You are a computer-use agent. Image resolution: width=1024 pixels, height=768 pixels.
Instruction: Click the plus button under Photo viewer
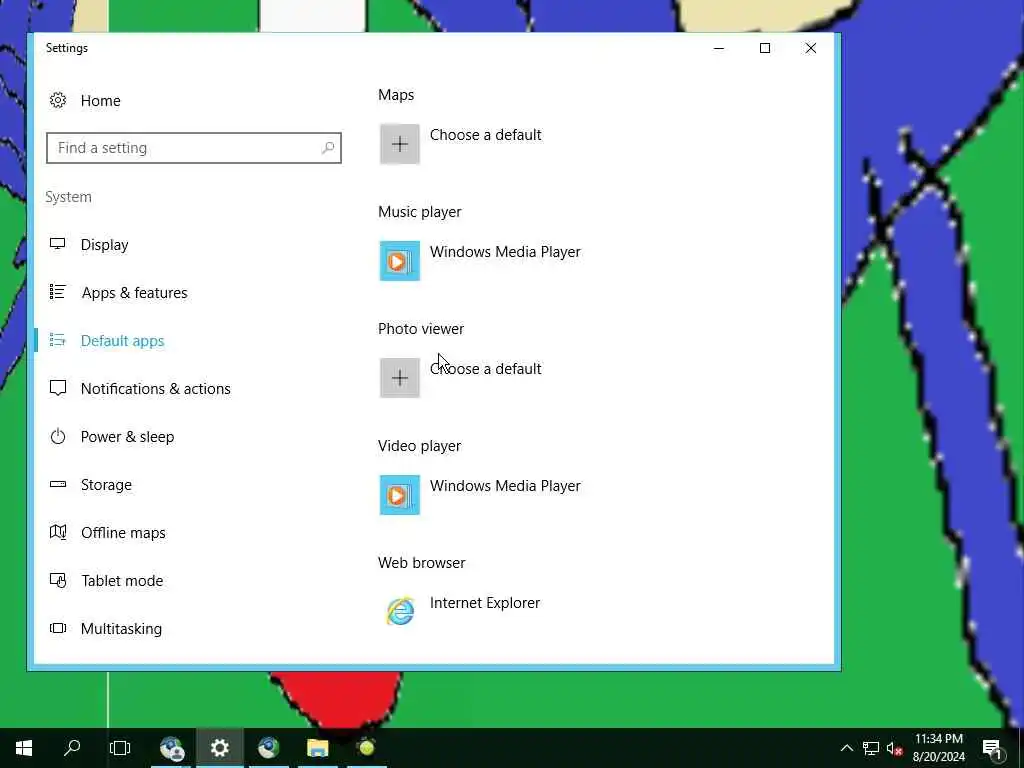point(400,378)
